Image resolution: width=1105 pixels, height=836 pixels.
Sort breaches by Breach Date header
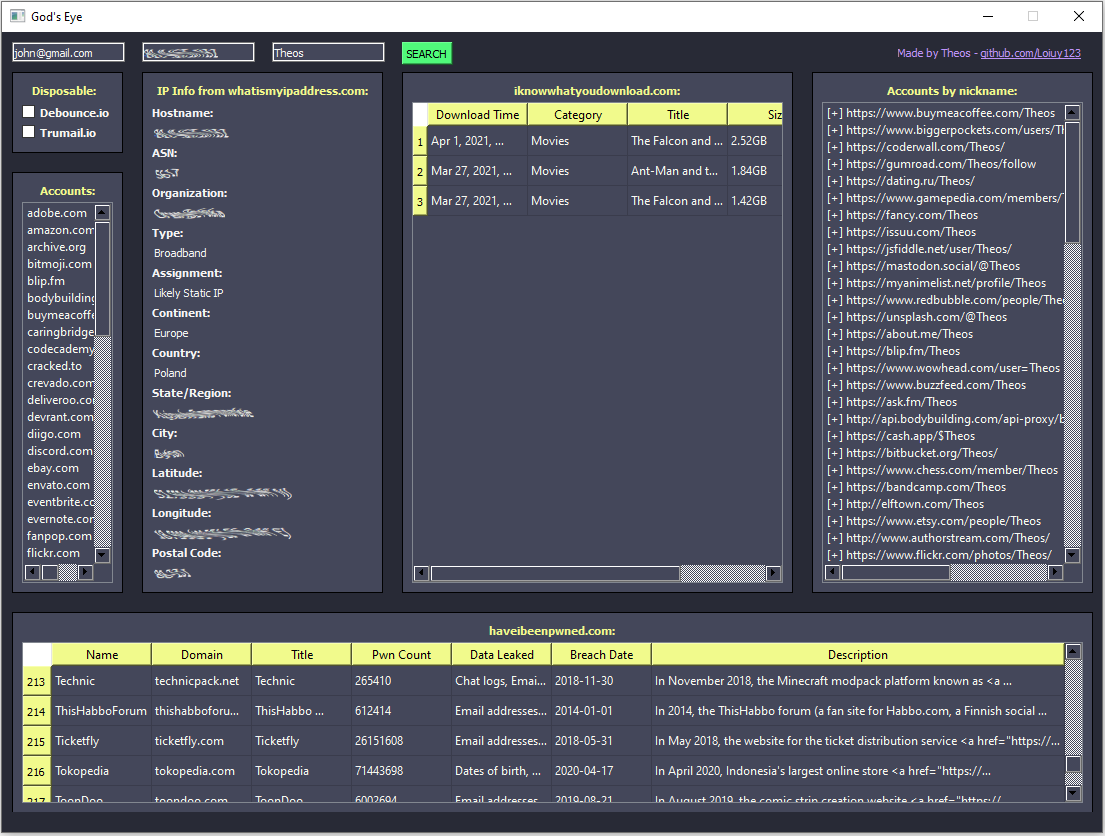click(601, 654)
